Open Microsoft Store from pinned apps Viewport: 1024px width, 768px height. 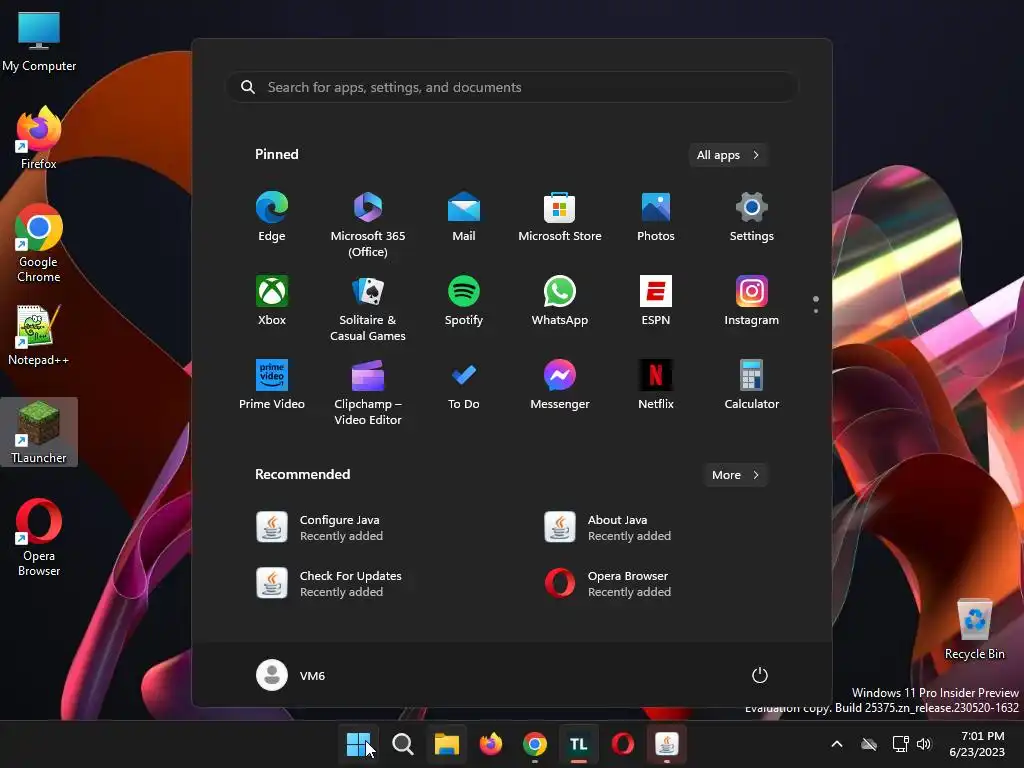click(560, 217)
